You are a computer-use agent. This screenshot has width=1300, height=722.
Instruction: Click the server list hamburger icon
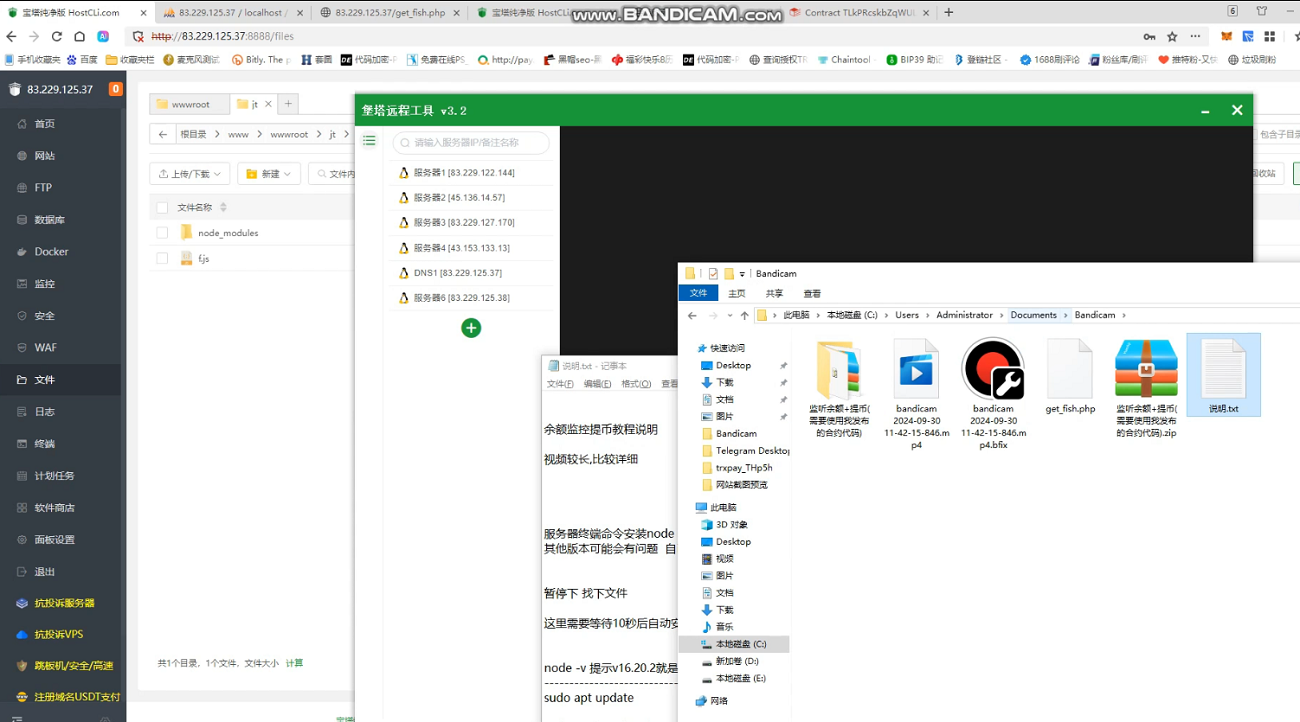point(369,141)
